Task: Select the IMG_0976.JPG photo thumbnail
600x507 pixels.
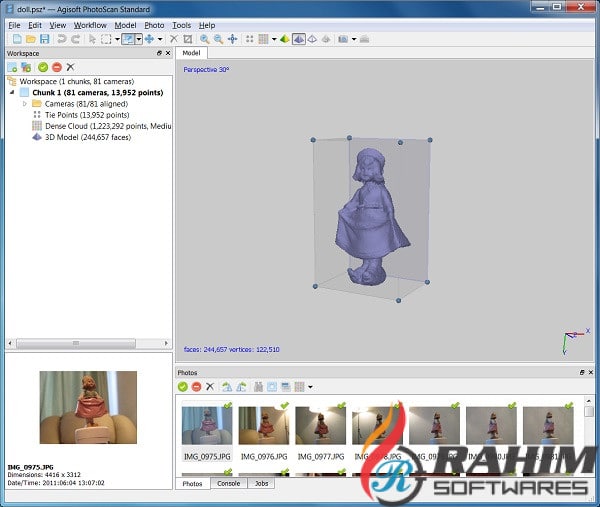Action: click(263, 427)
